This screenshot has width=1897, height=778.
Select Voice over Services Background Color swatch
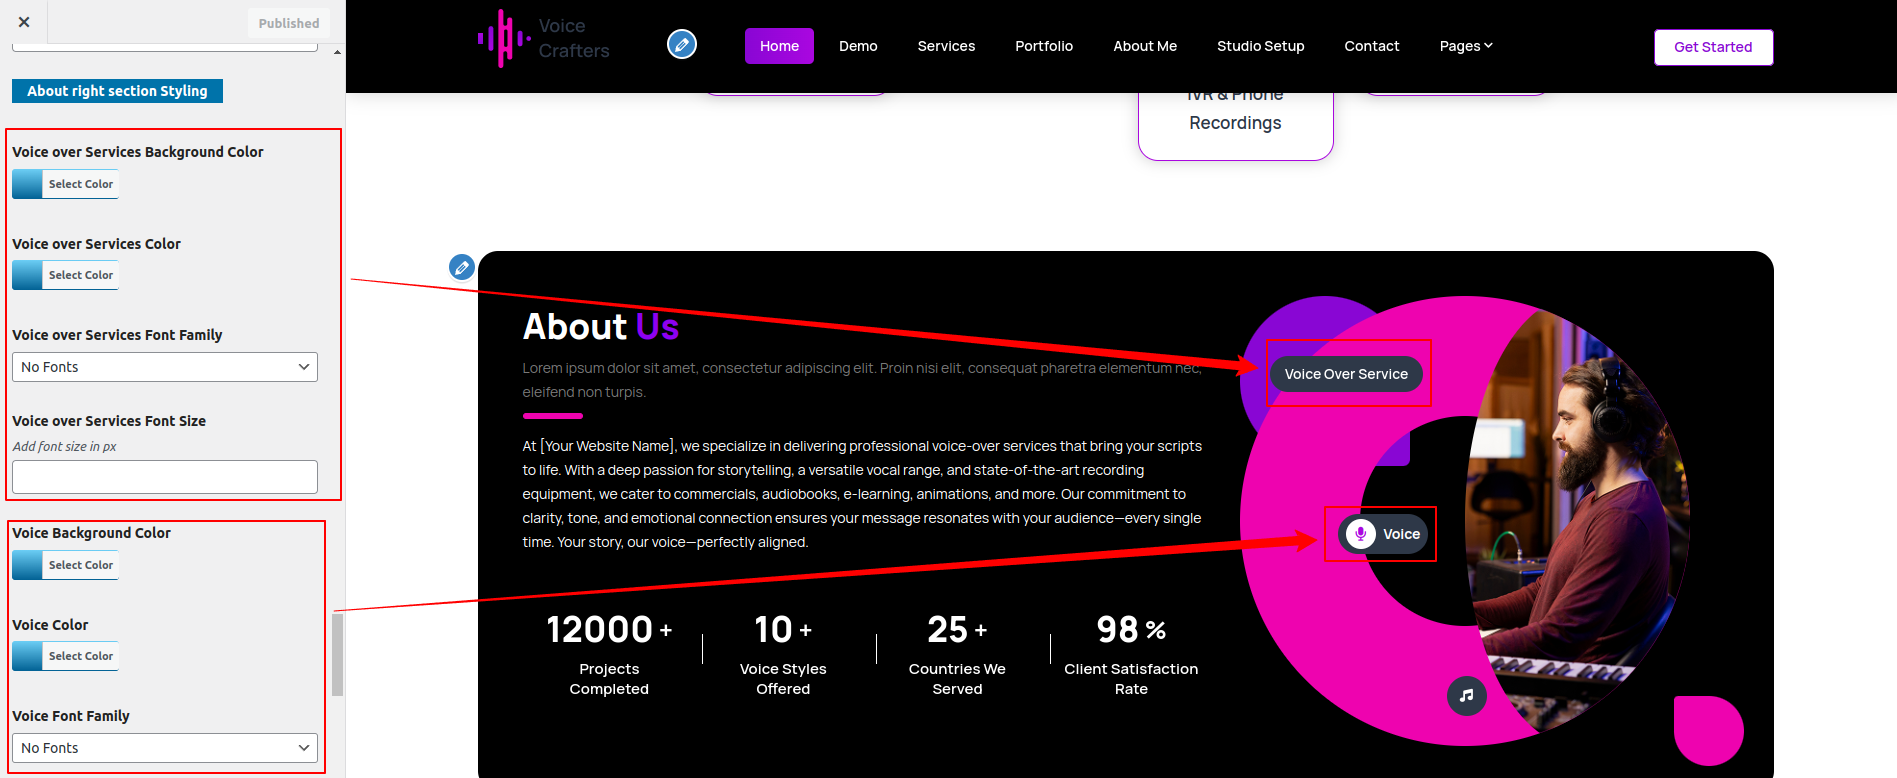(x=28, y=184)
